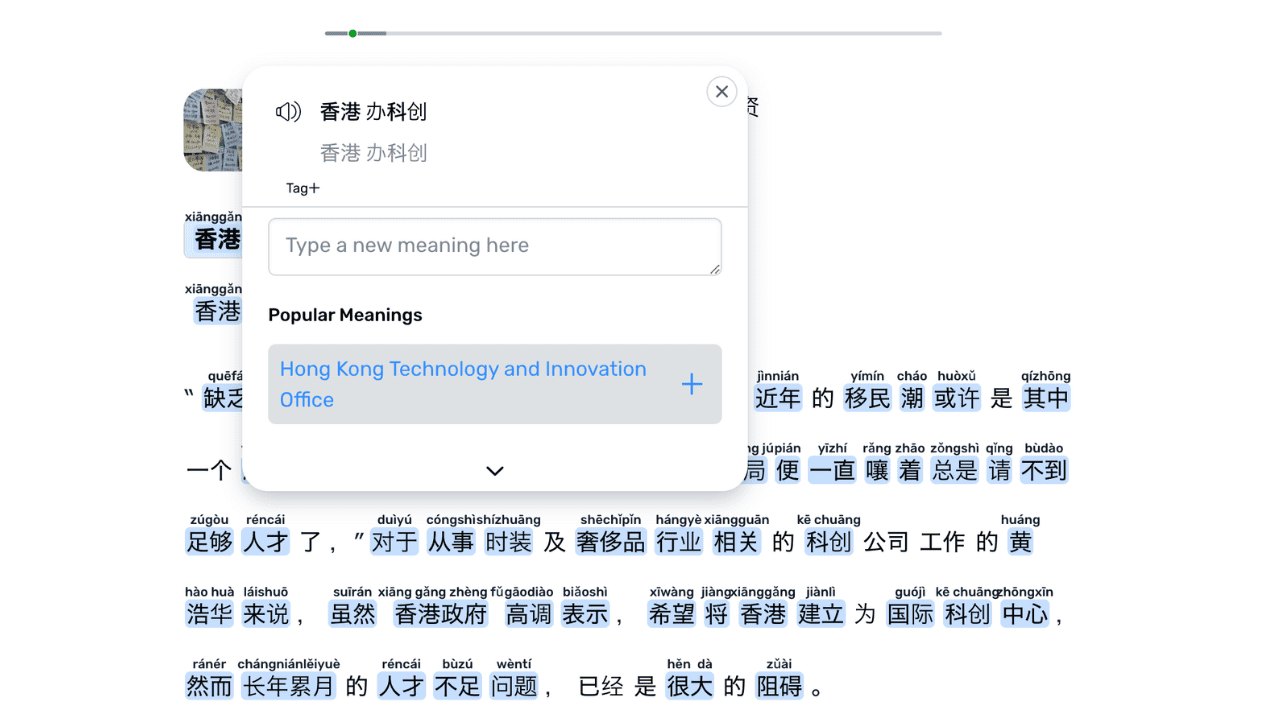Play pronunciation of 香港 办科创
1280x720 pixels.
point(287,111)
